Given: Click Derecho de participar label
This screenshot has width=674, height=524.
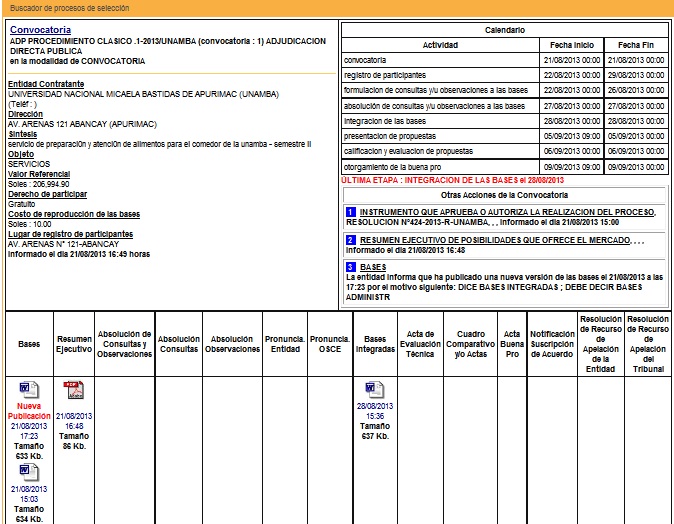Looking at the screenshot, I should point(47,194).
